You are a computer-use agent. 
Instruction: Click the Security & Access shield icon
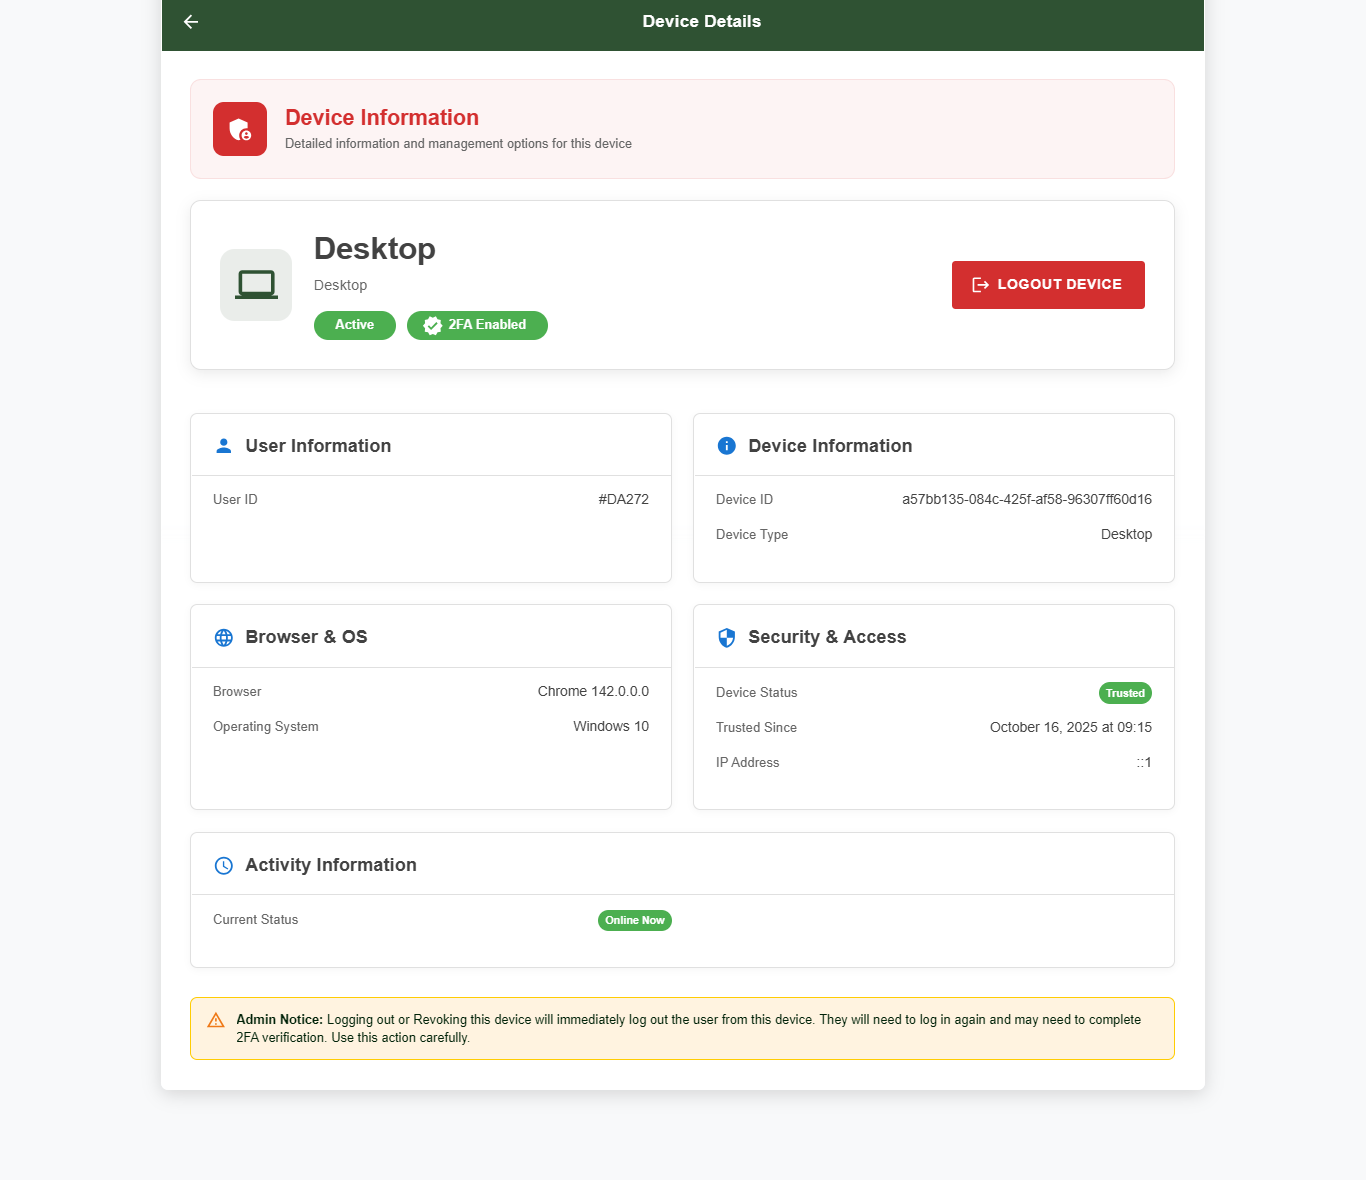click(727, 638)
